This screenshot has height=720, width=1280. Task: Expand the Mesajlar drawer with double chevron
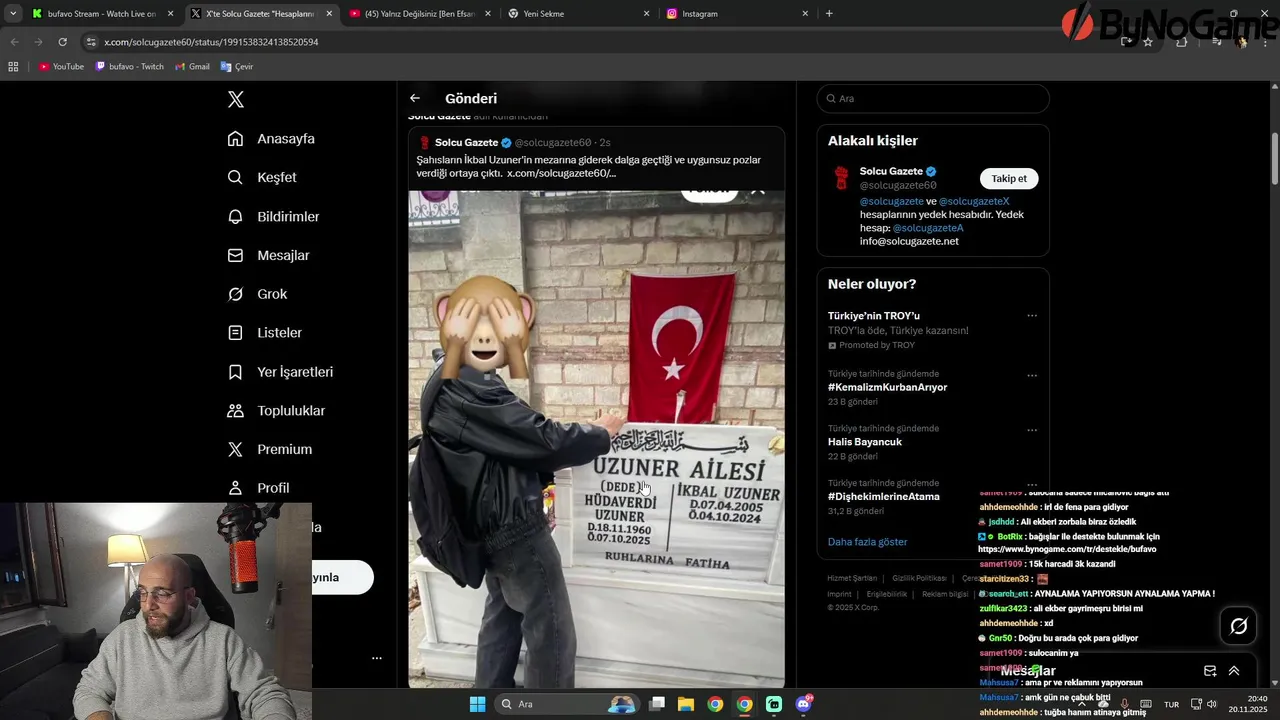(x=1234, y=671)
